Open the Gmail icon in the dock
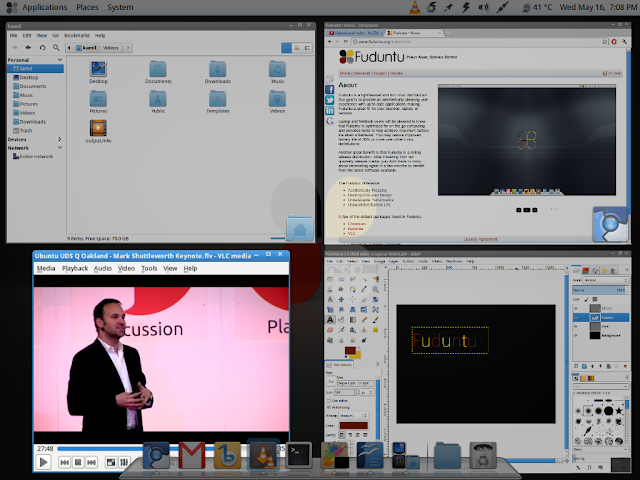Image resolution: width=640 pixels, height=480 pixels. (191, 455)
